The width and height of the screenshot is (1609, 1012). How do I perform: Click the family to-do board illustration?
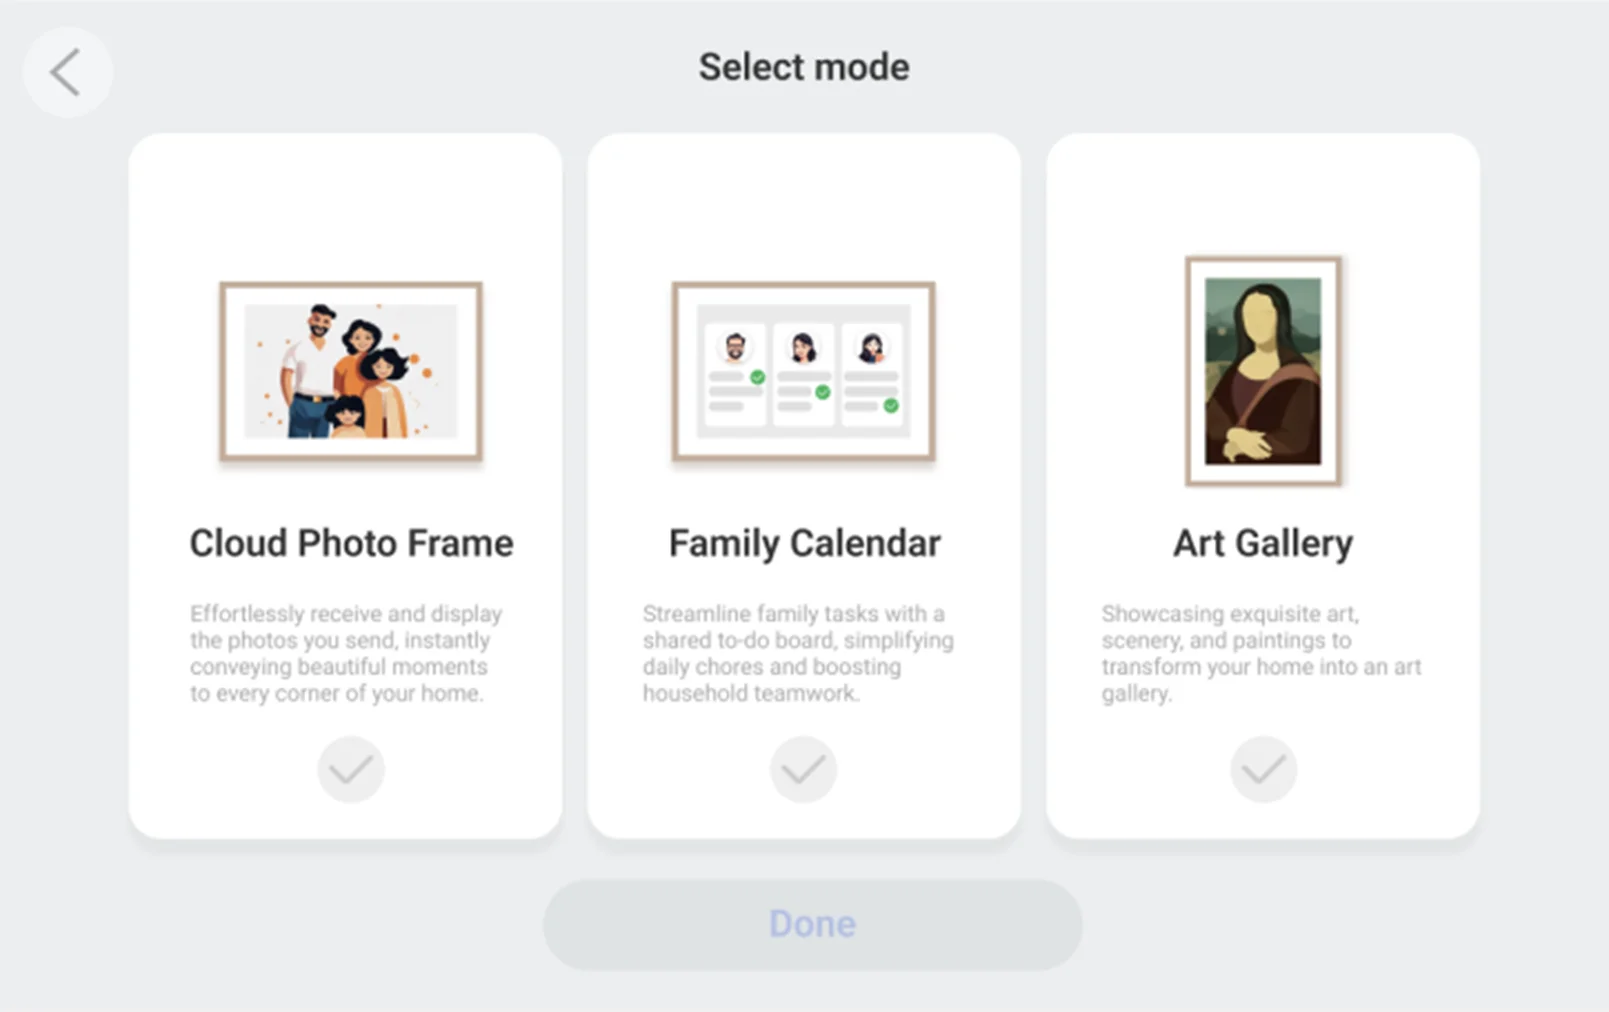(x=803, y=371)
